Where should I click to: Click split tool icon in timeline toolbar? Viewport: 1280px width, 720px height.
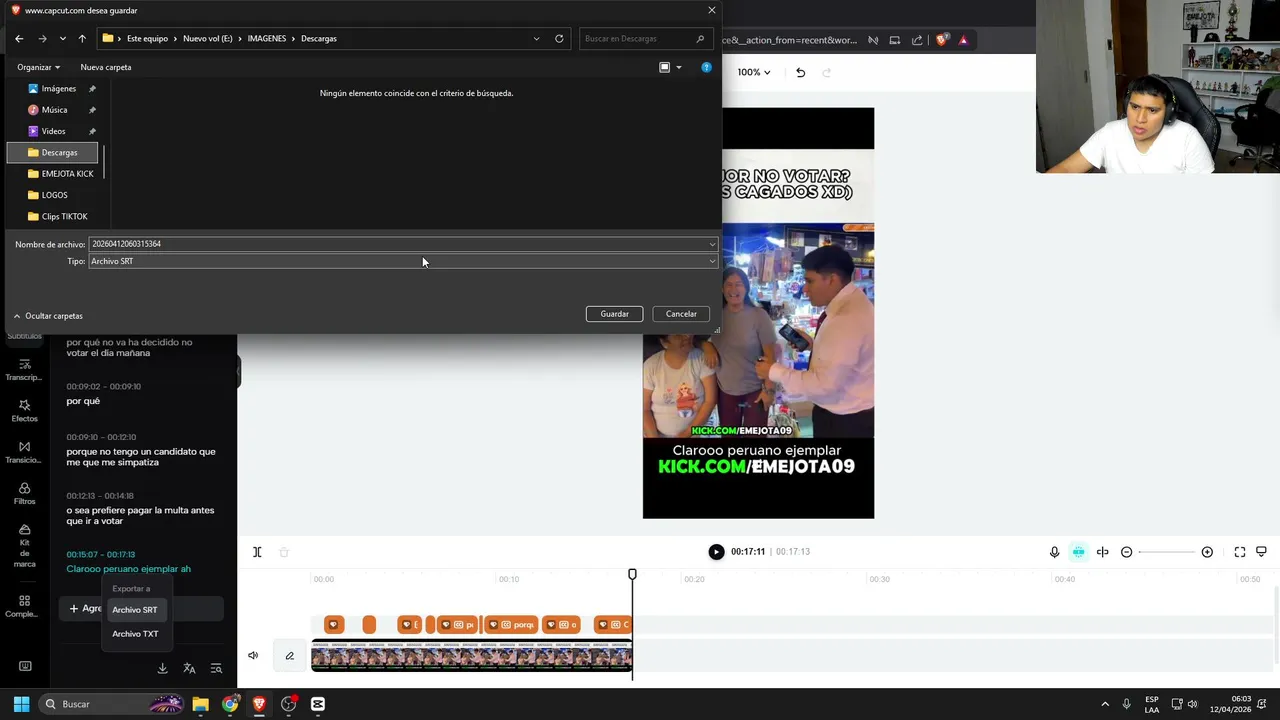tap(257, 552)
